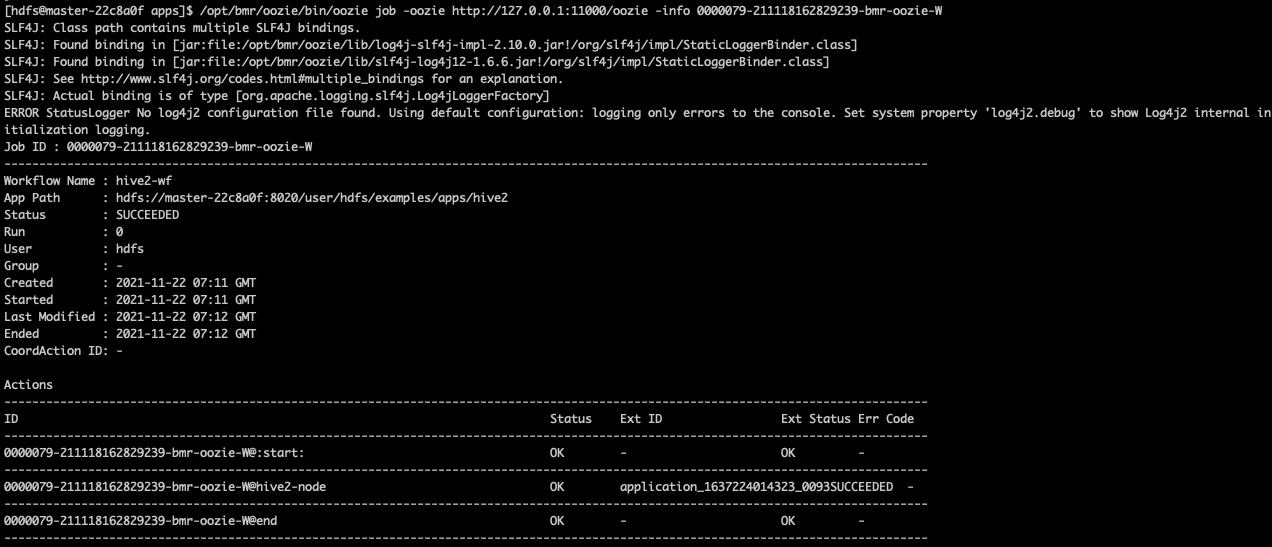Click the Ext Status column header
The image size is (1272, 547).
[815, 419]
